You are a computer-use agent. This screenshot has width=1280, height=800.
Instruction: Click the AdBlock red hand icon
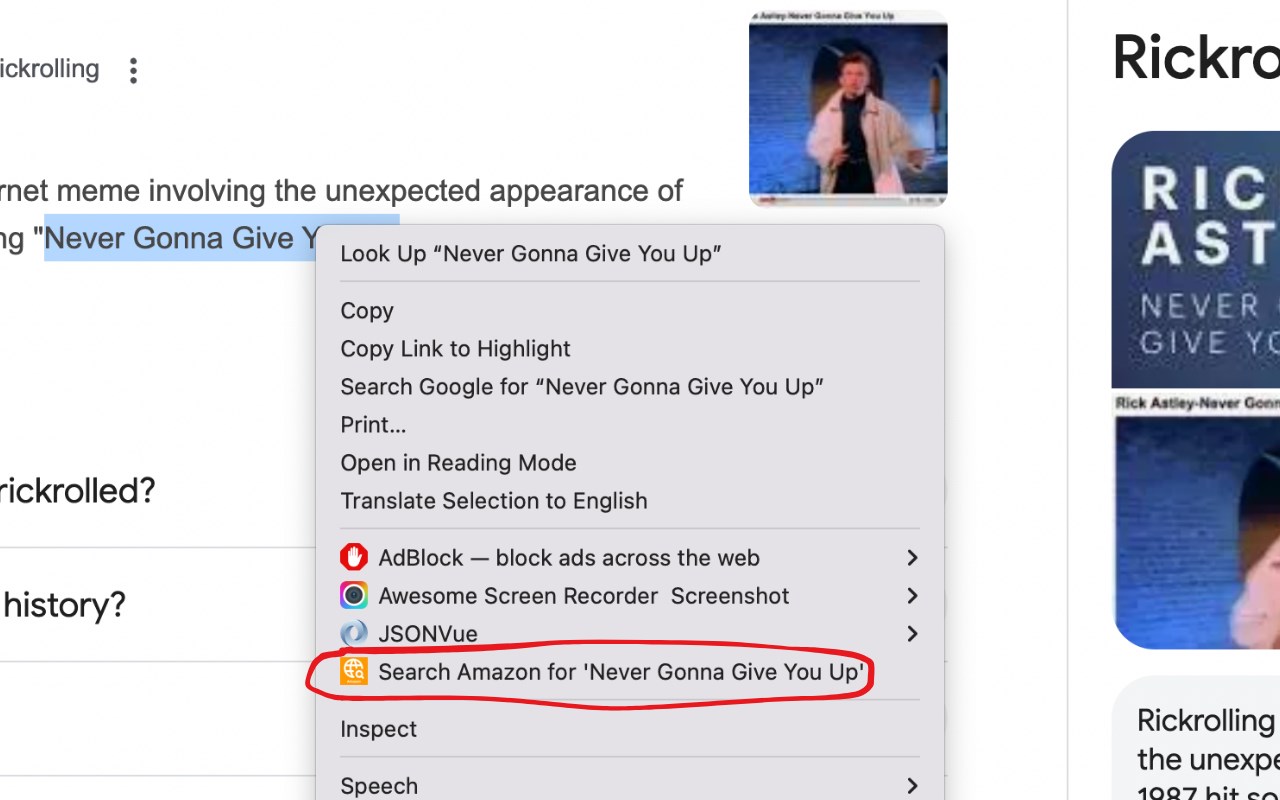354,558
